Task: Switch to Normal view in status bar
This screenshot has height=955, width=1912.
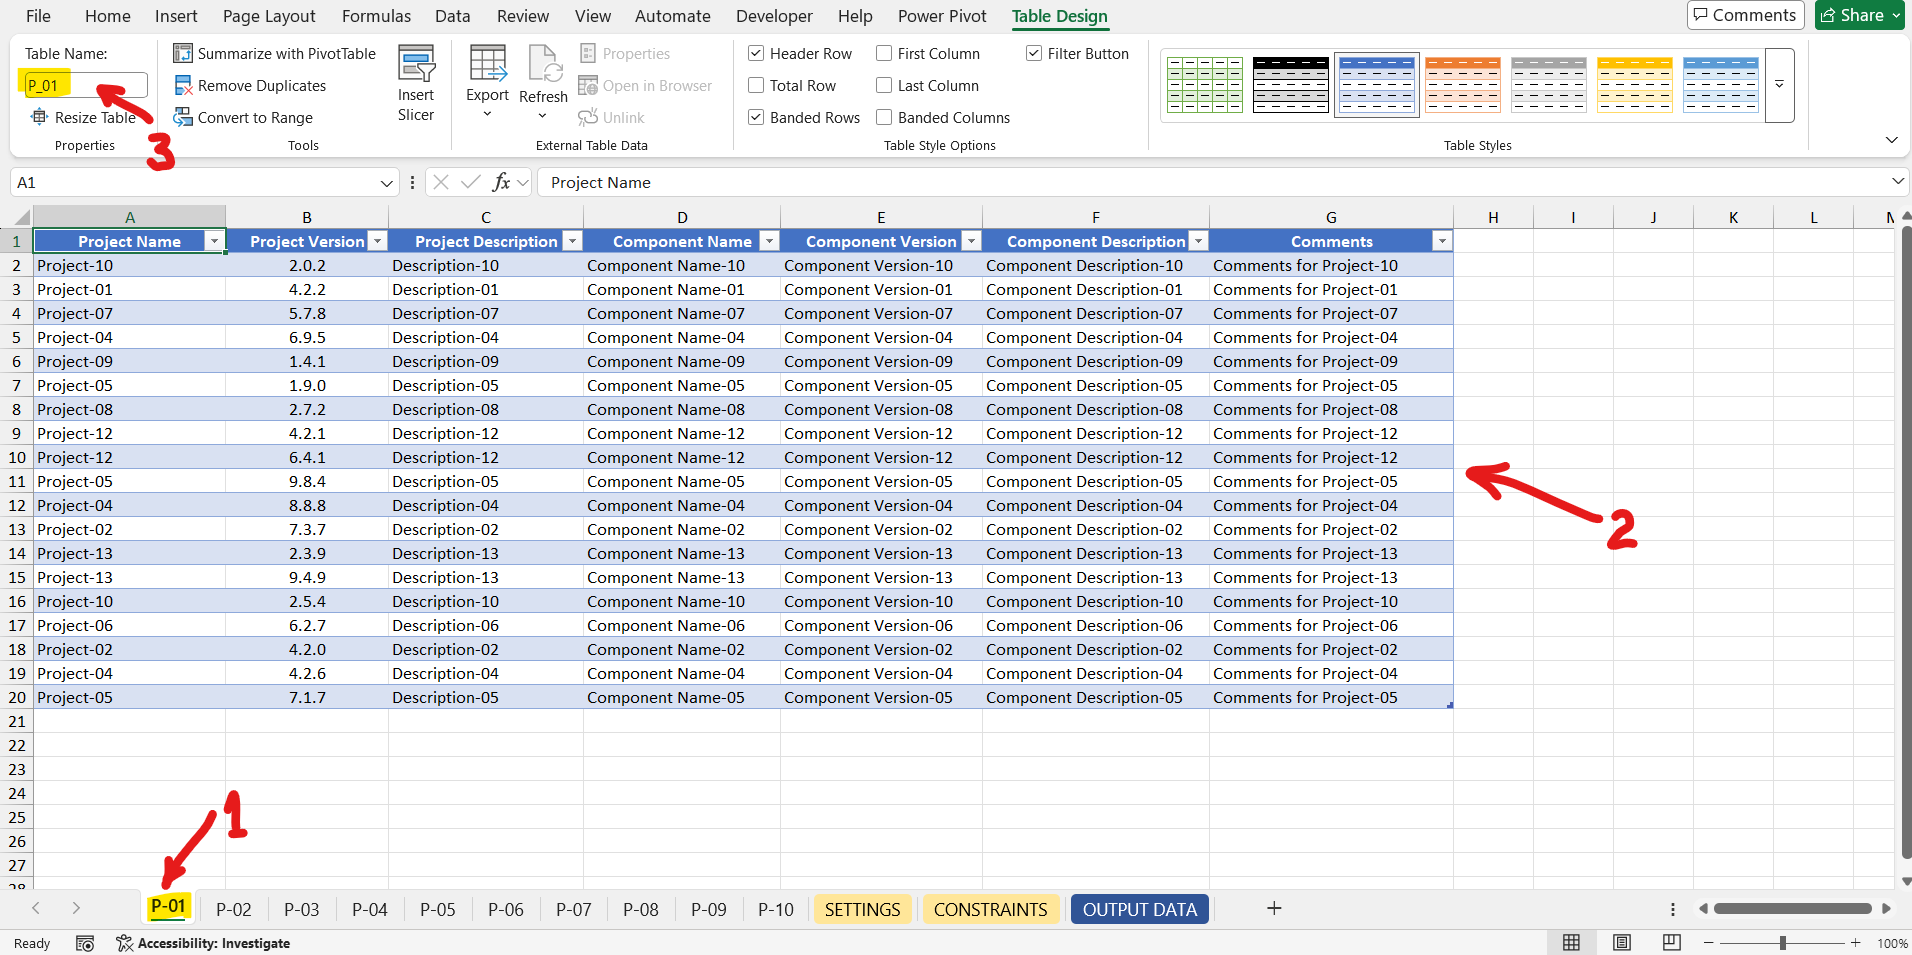Action: click(1572, 943)
